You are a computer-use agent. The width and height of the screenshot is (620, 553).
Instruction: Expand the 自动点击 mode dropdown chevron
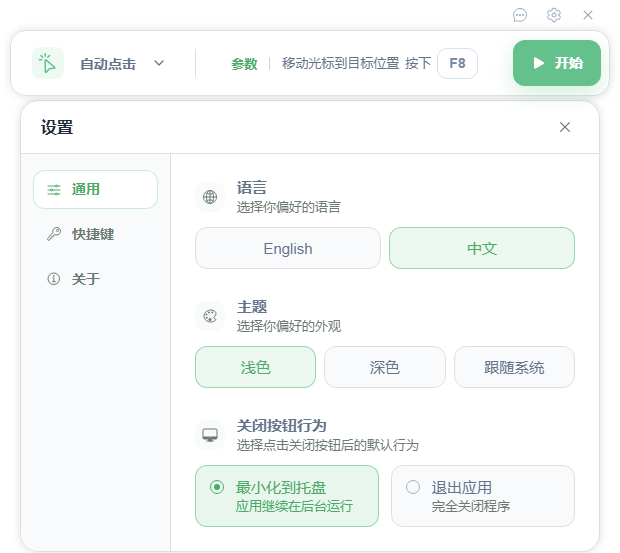coord(159,63)
